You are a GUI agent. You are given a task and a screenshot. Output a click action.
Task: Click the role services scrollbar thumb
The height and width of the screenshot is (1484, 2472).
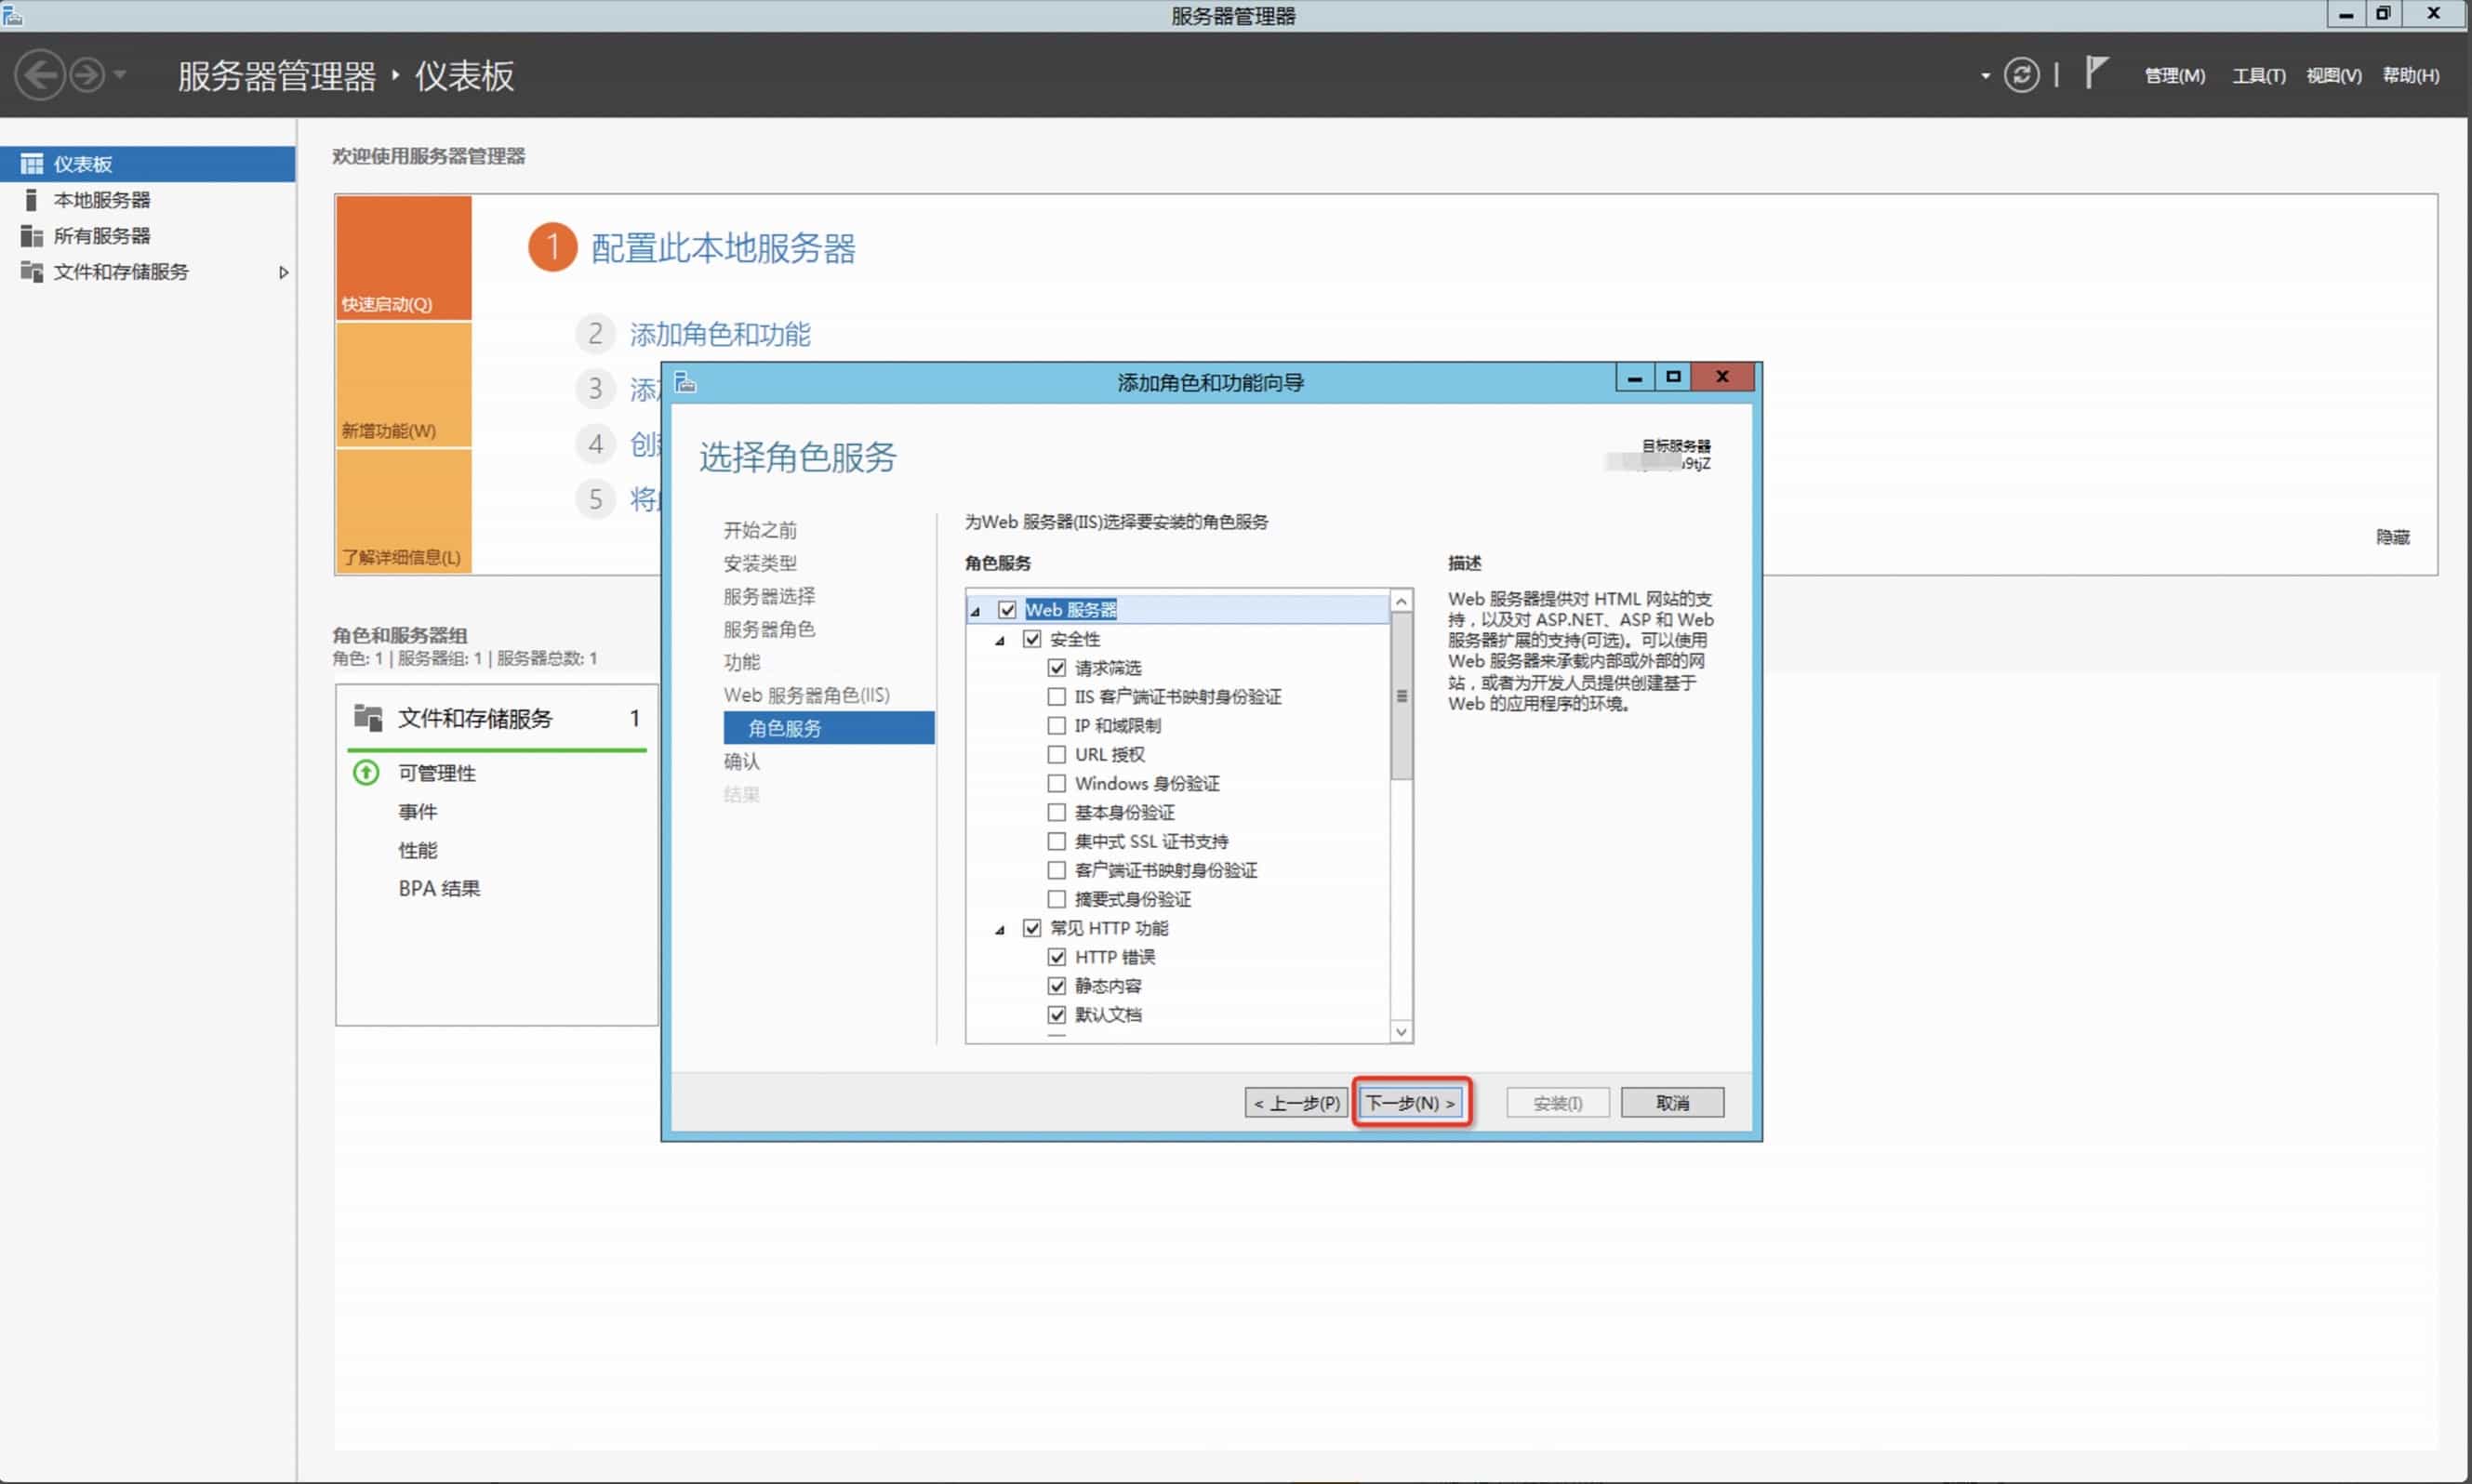[1401, 696]
